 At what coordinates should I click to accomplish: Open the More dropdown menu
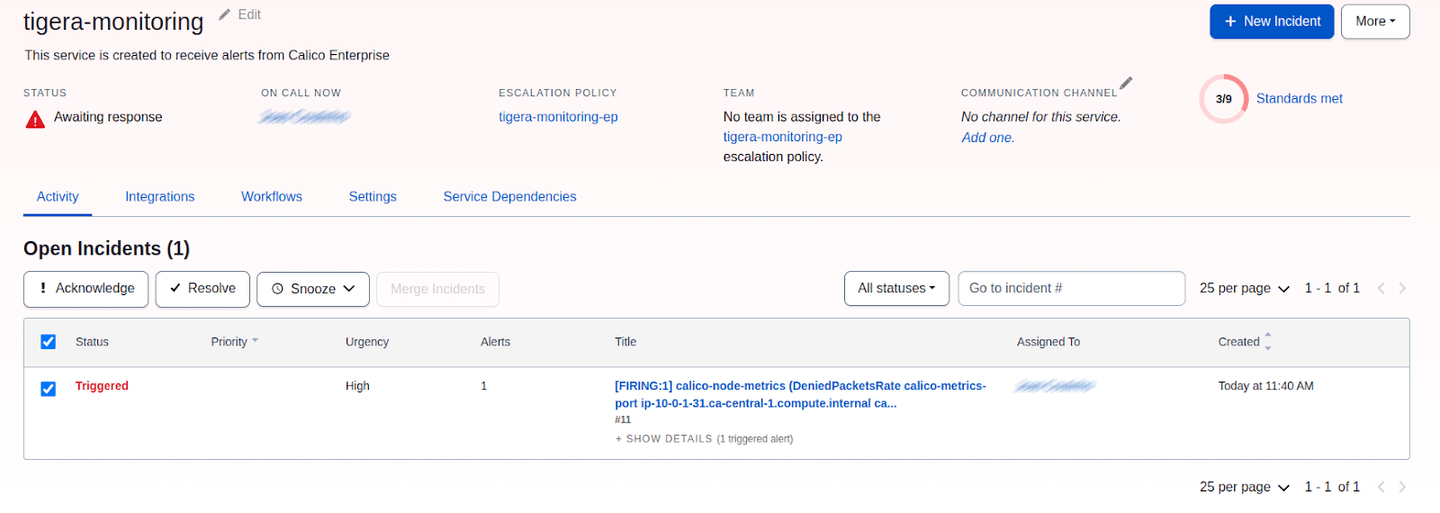click(x=1374, y=21)
